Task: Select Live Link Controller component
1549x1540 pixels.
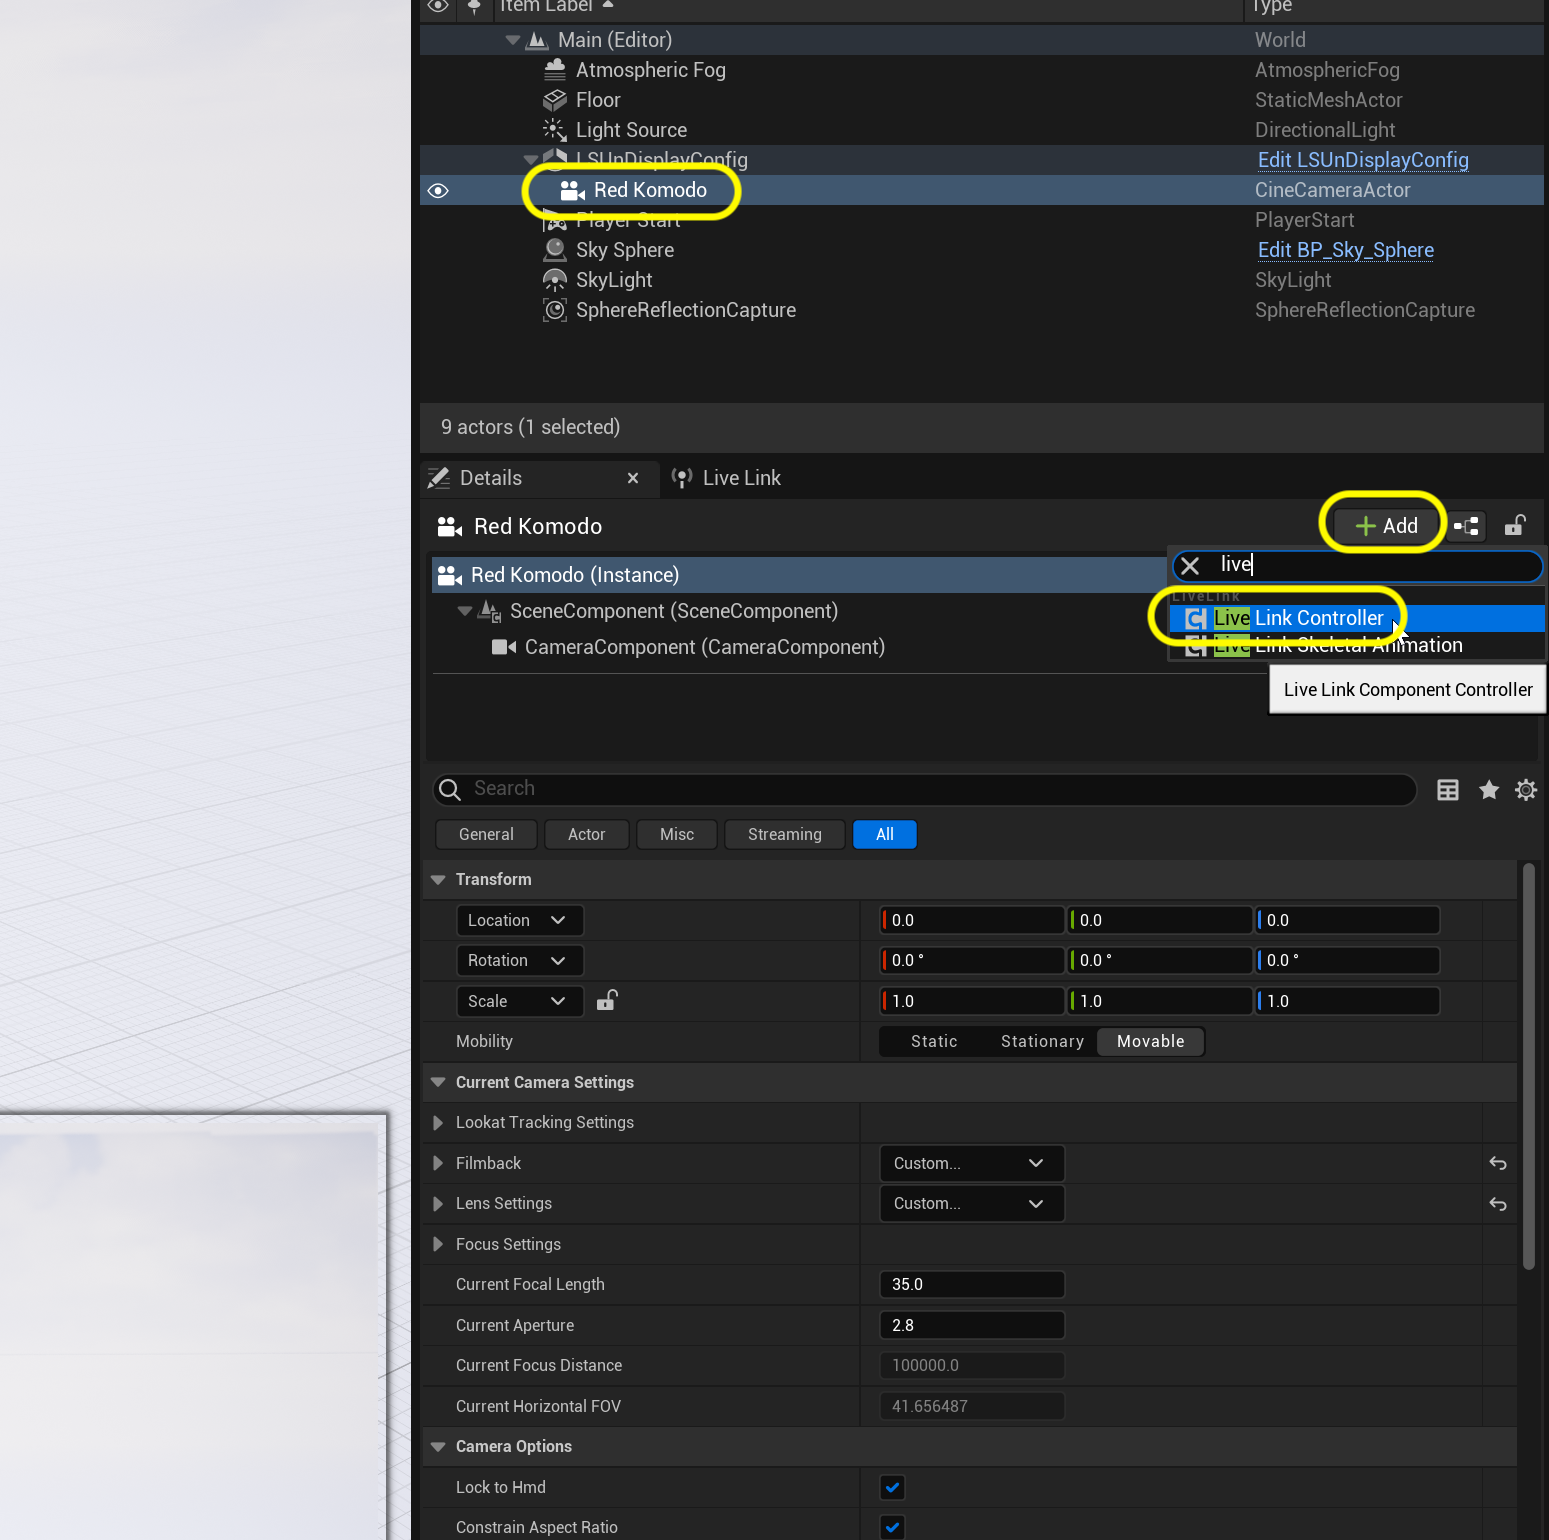Action: (1358, 618)
